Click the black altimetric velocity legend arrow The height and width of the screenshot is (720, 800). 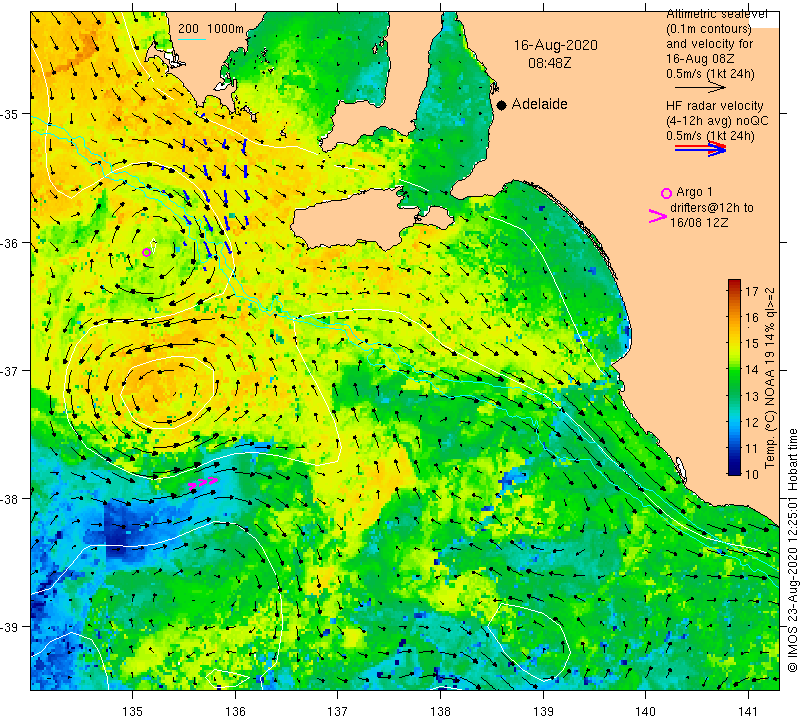tap(700, 87)
